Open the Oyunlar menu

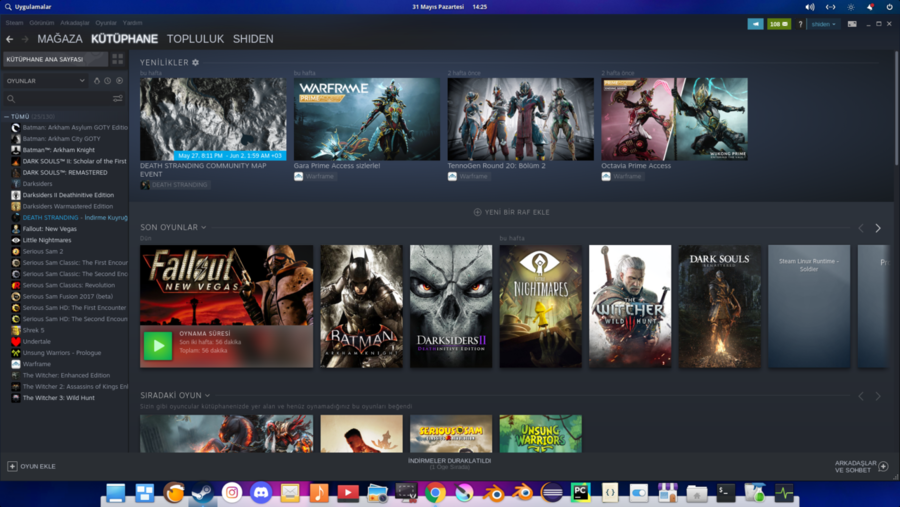[106, 23]
